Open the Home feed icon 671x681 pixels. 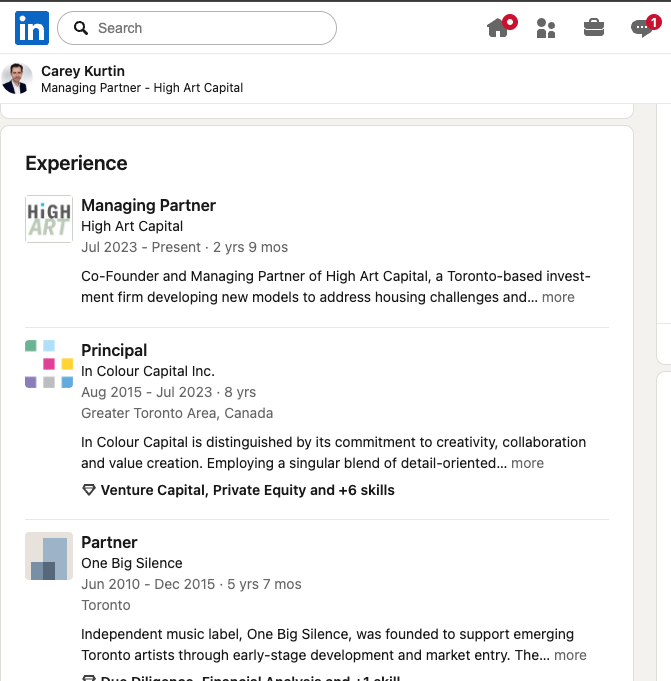click(x=498, y=28)
